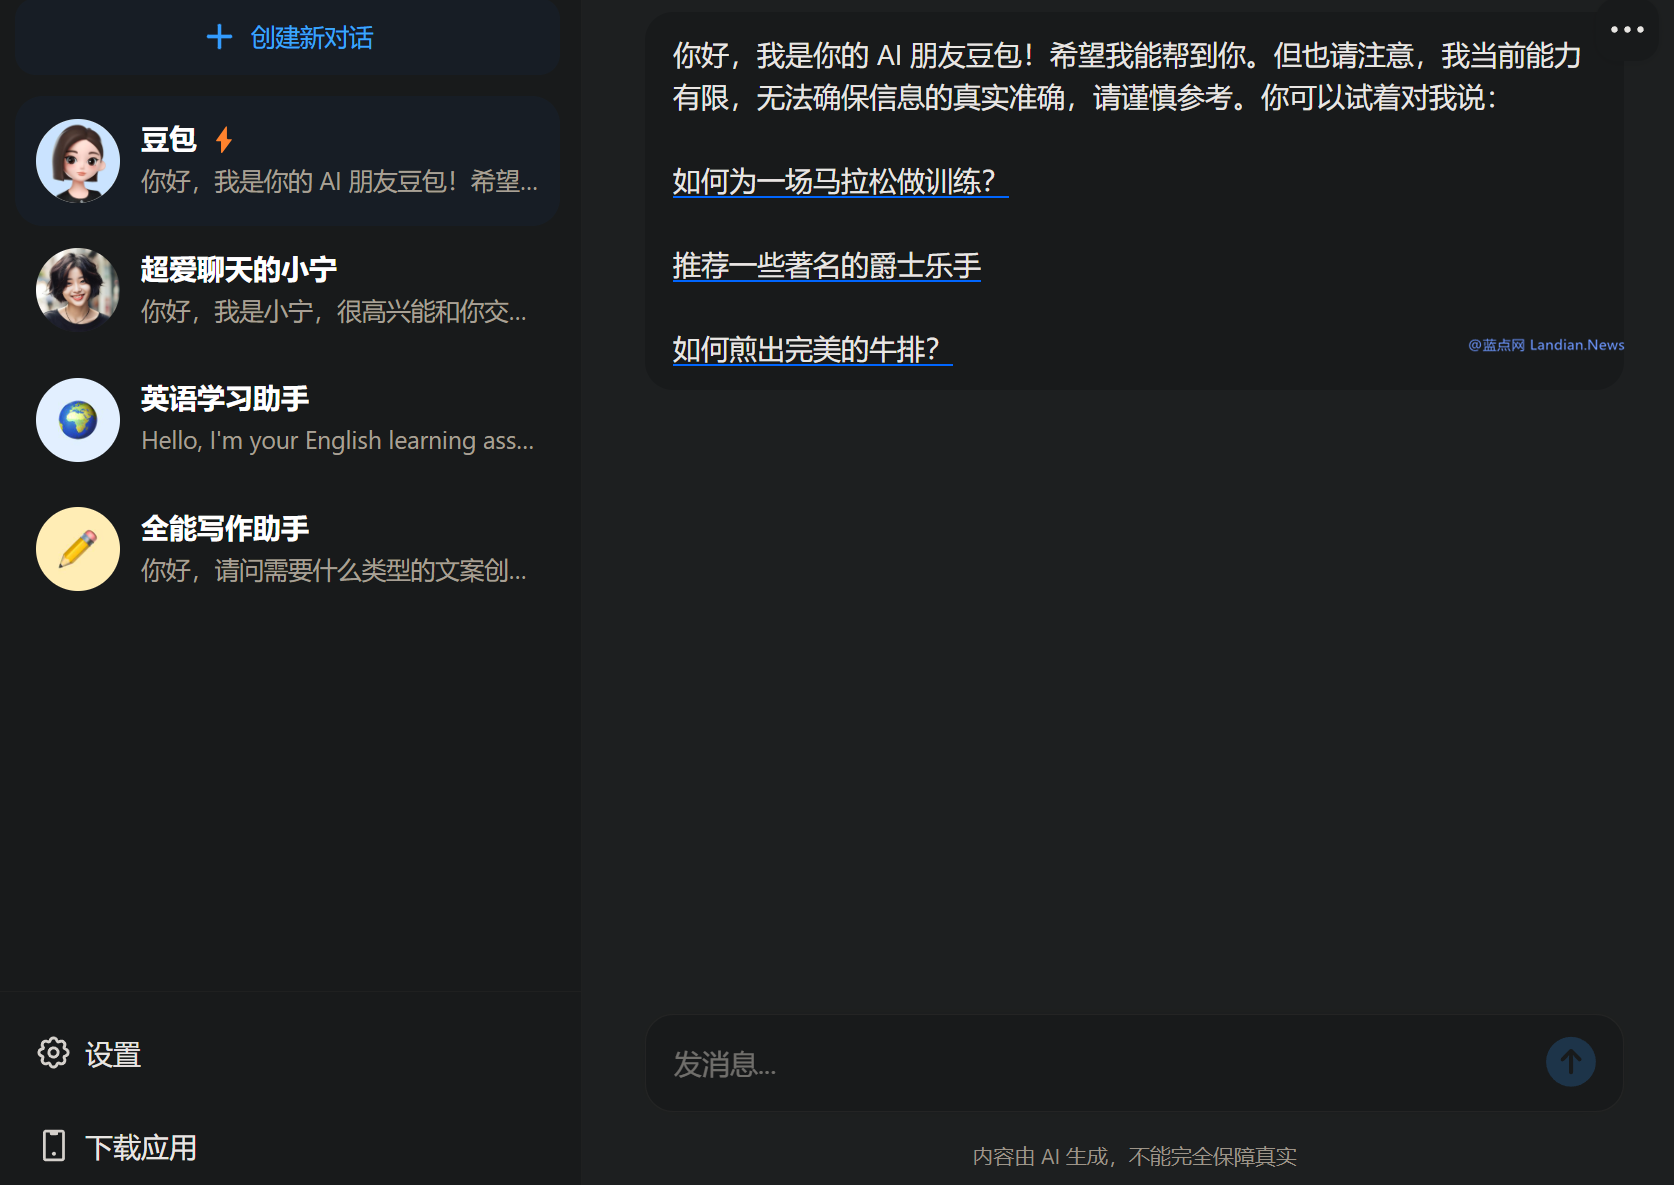
Task: Click the 创建新对话 button
Action: coord(290,37)
